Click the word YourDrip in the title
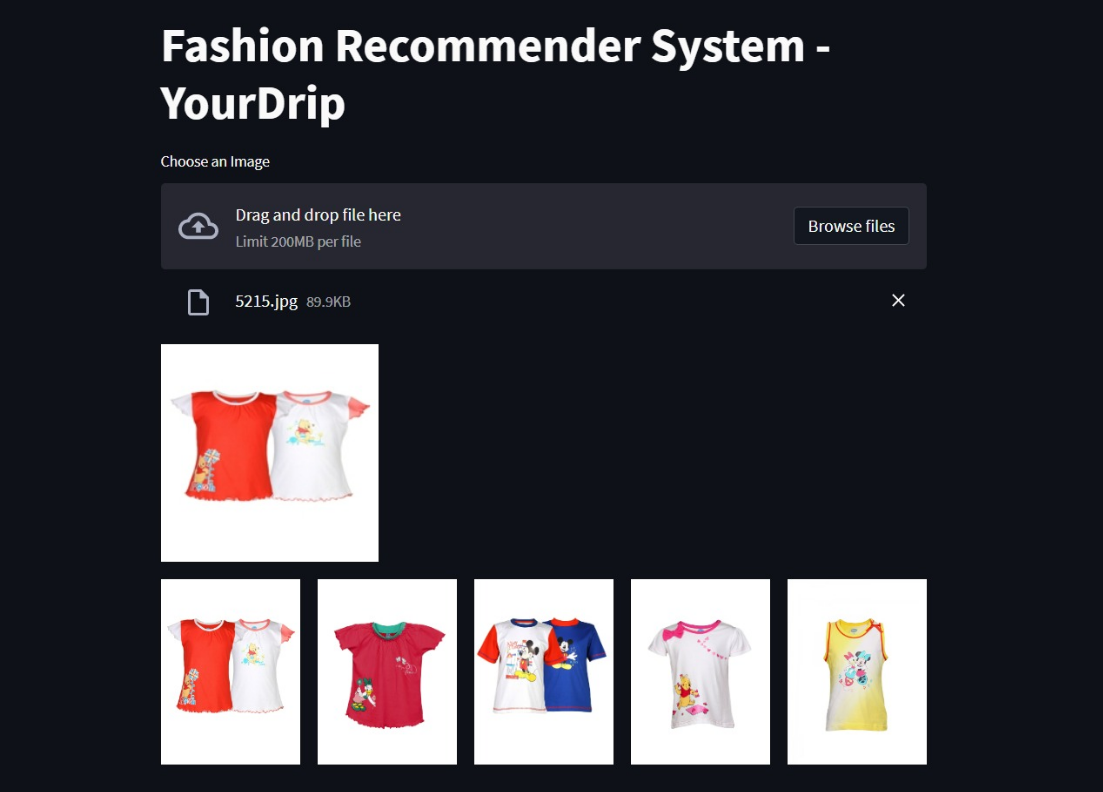The width and height of the screenshot is (1103, 792). 253,103
